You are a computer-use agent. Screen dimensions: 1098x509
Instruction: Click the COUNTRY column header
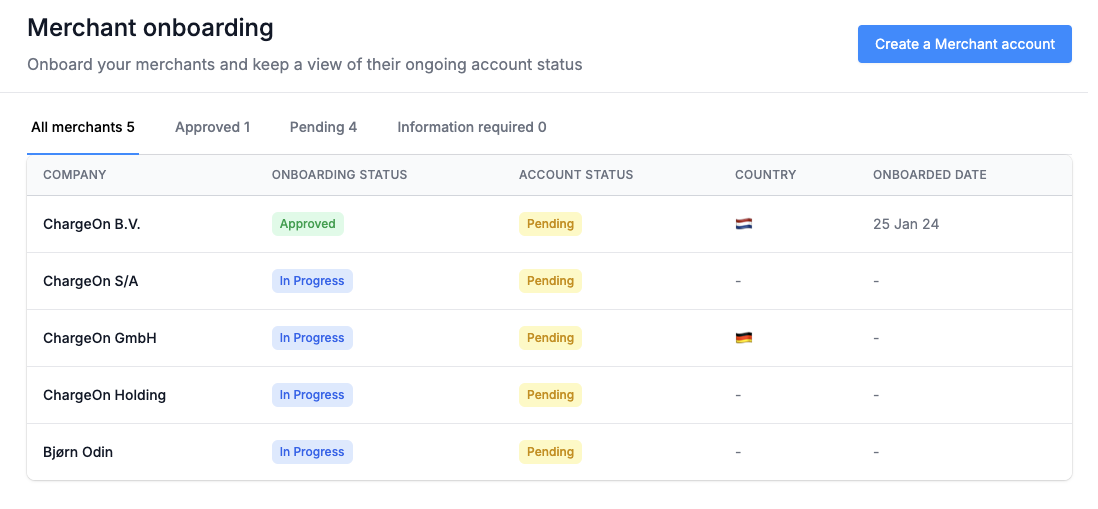765,175
